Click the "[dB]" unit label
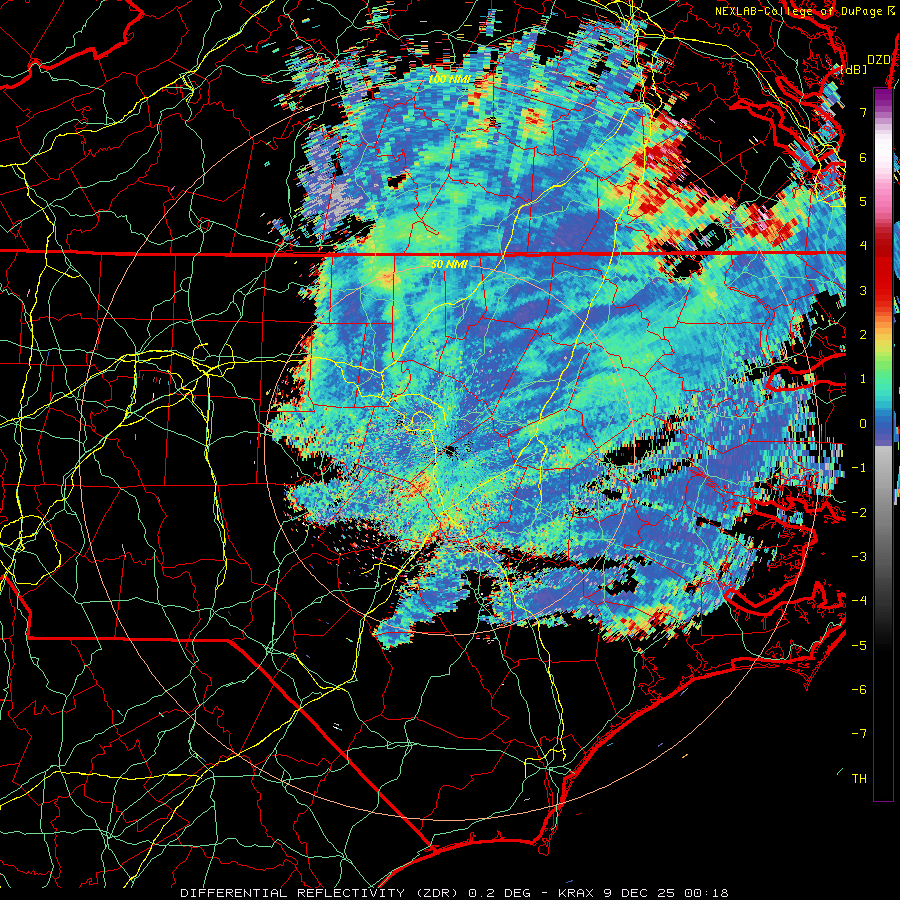The height and width of the screenshot is (900, 900). (854, 69)
